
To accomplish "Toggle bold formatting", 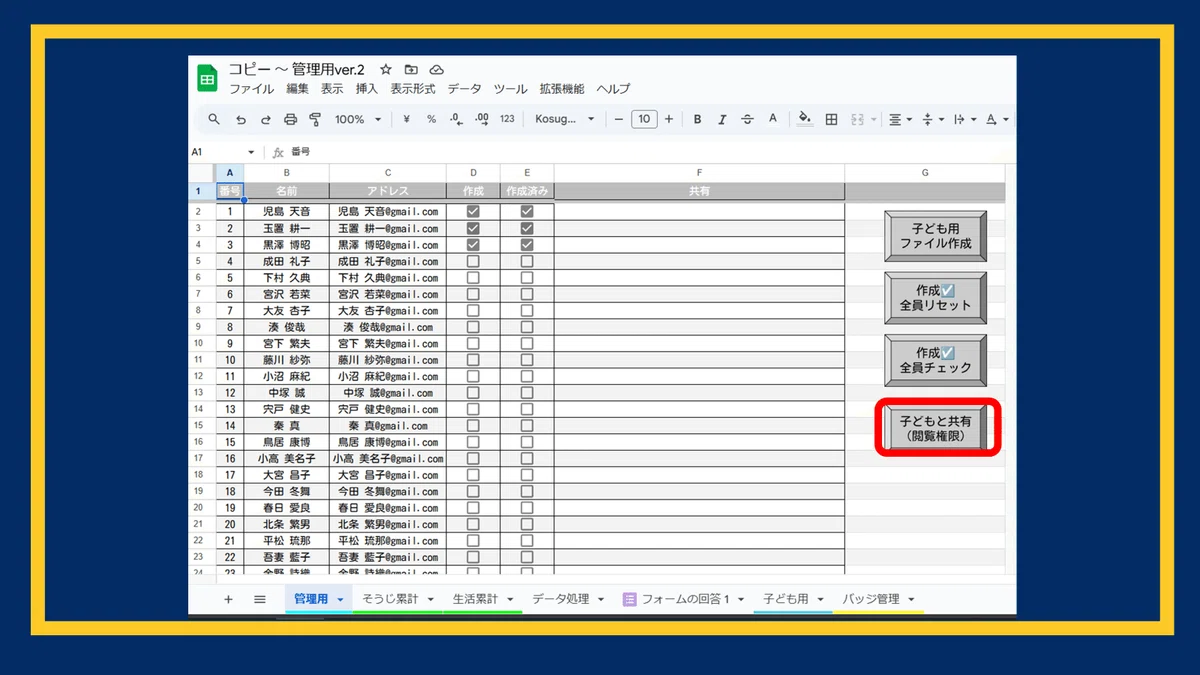I will 697,119.
